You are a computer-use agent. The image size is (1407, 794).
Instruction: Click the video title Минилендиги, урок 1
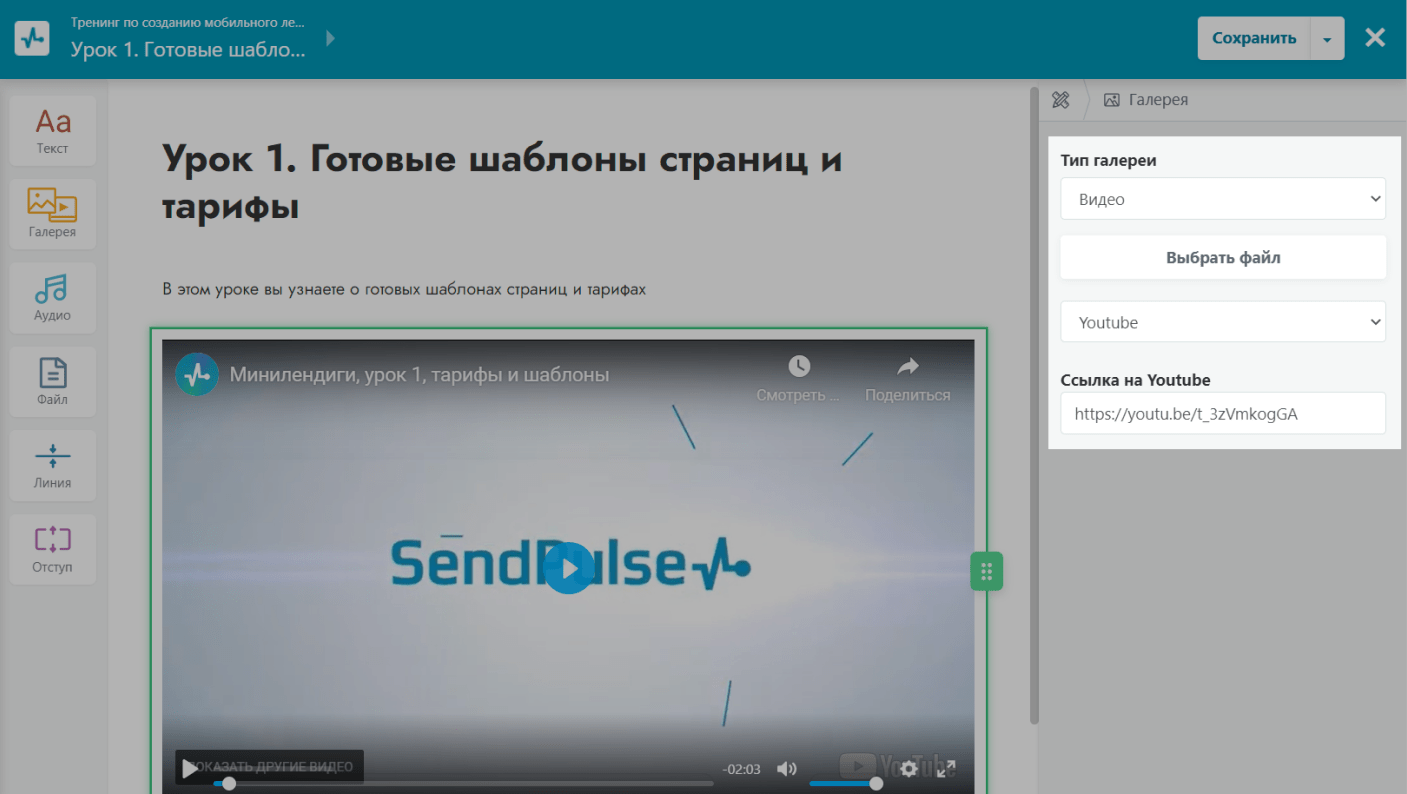pyautogui.click(x=419, y=375)
